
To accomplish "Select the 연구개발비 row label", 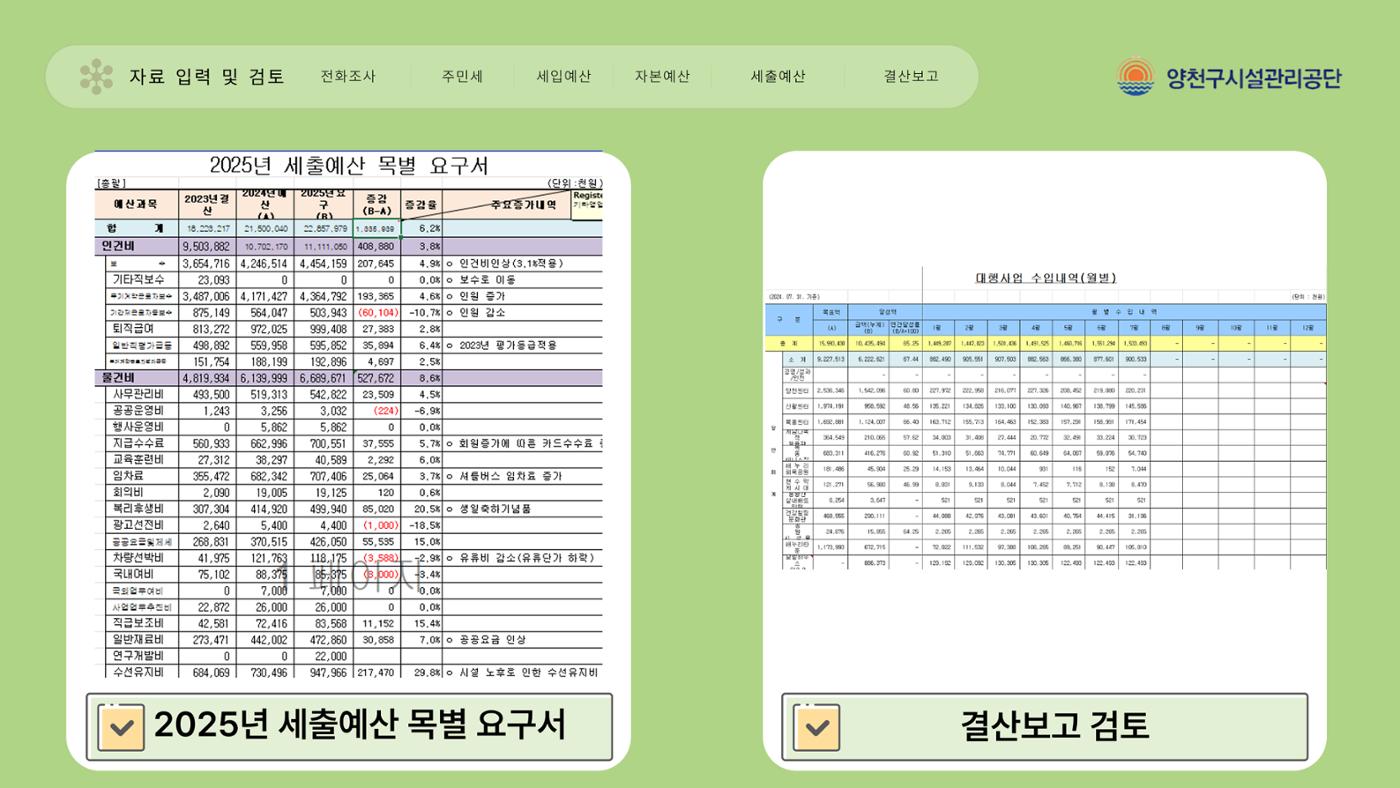I will click(x=140, y=655).
